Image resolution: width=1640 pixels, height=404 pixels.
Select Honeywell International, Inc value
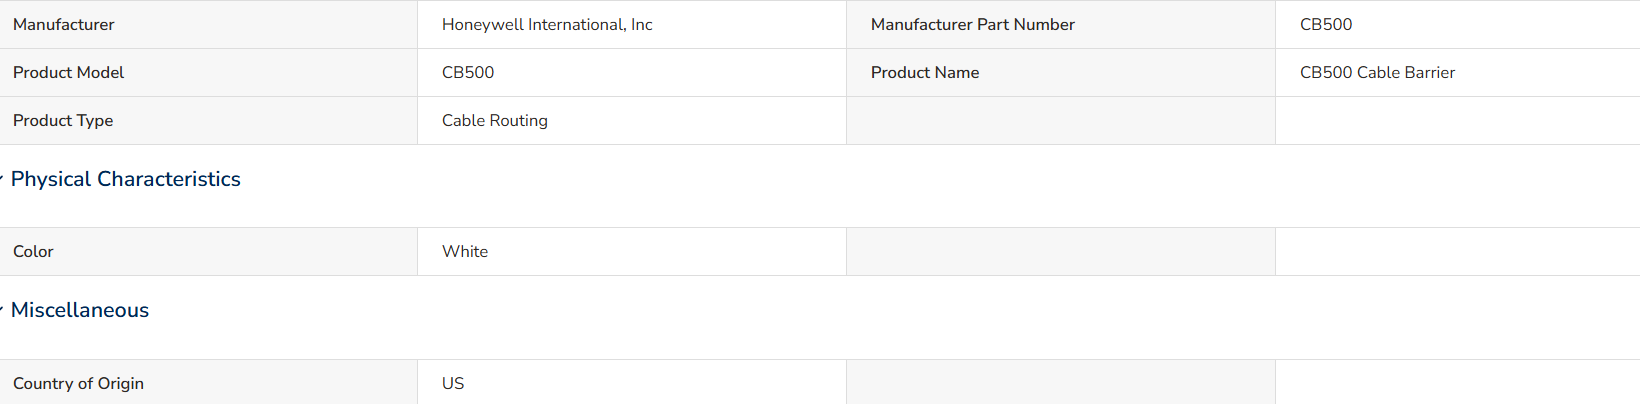[547, 24]
